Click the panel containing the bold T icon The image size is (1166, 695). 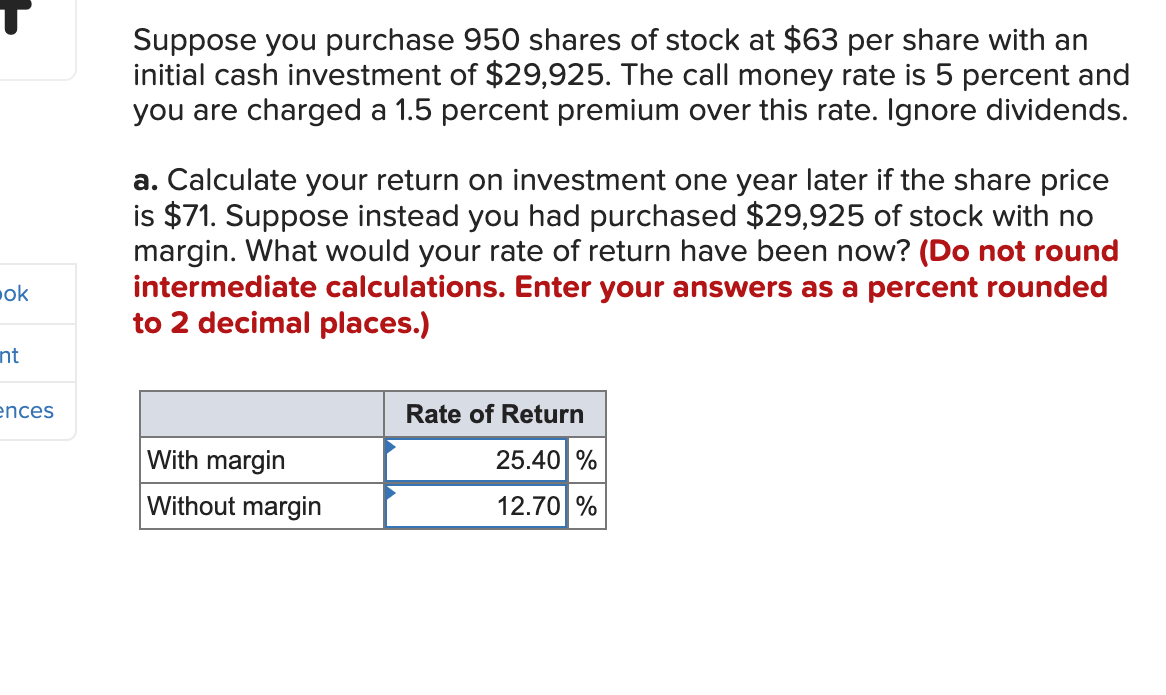[x=38, y=40]
